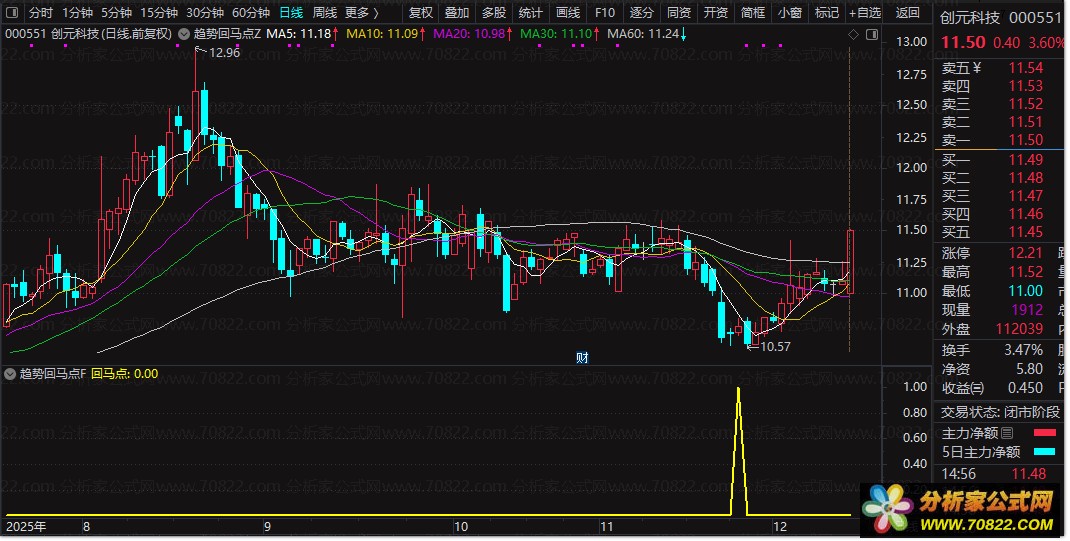Click the list icon beside 主力净额

point(1007,433)
